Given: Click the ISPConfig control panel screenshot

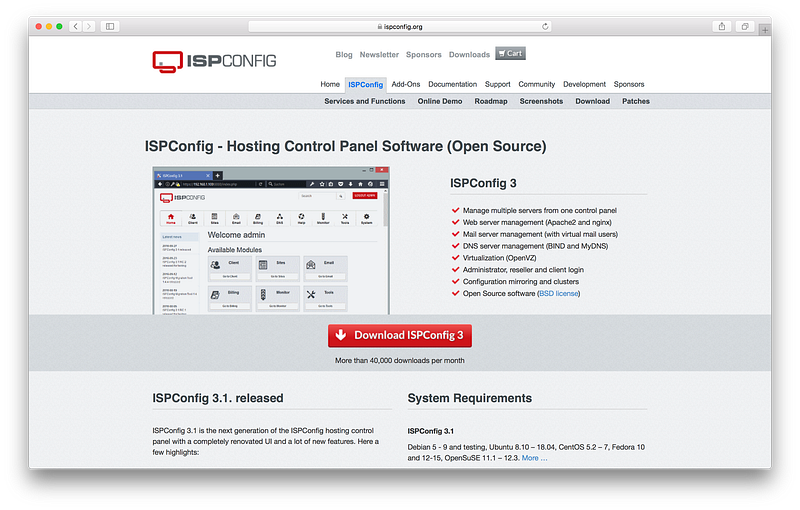Looking at the screenshot, I should coord(271,240).
